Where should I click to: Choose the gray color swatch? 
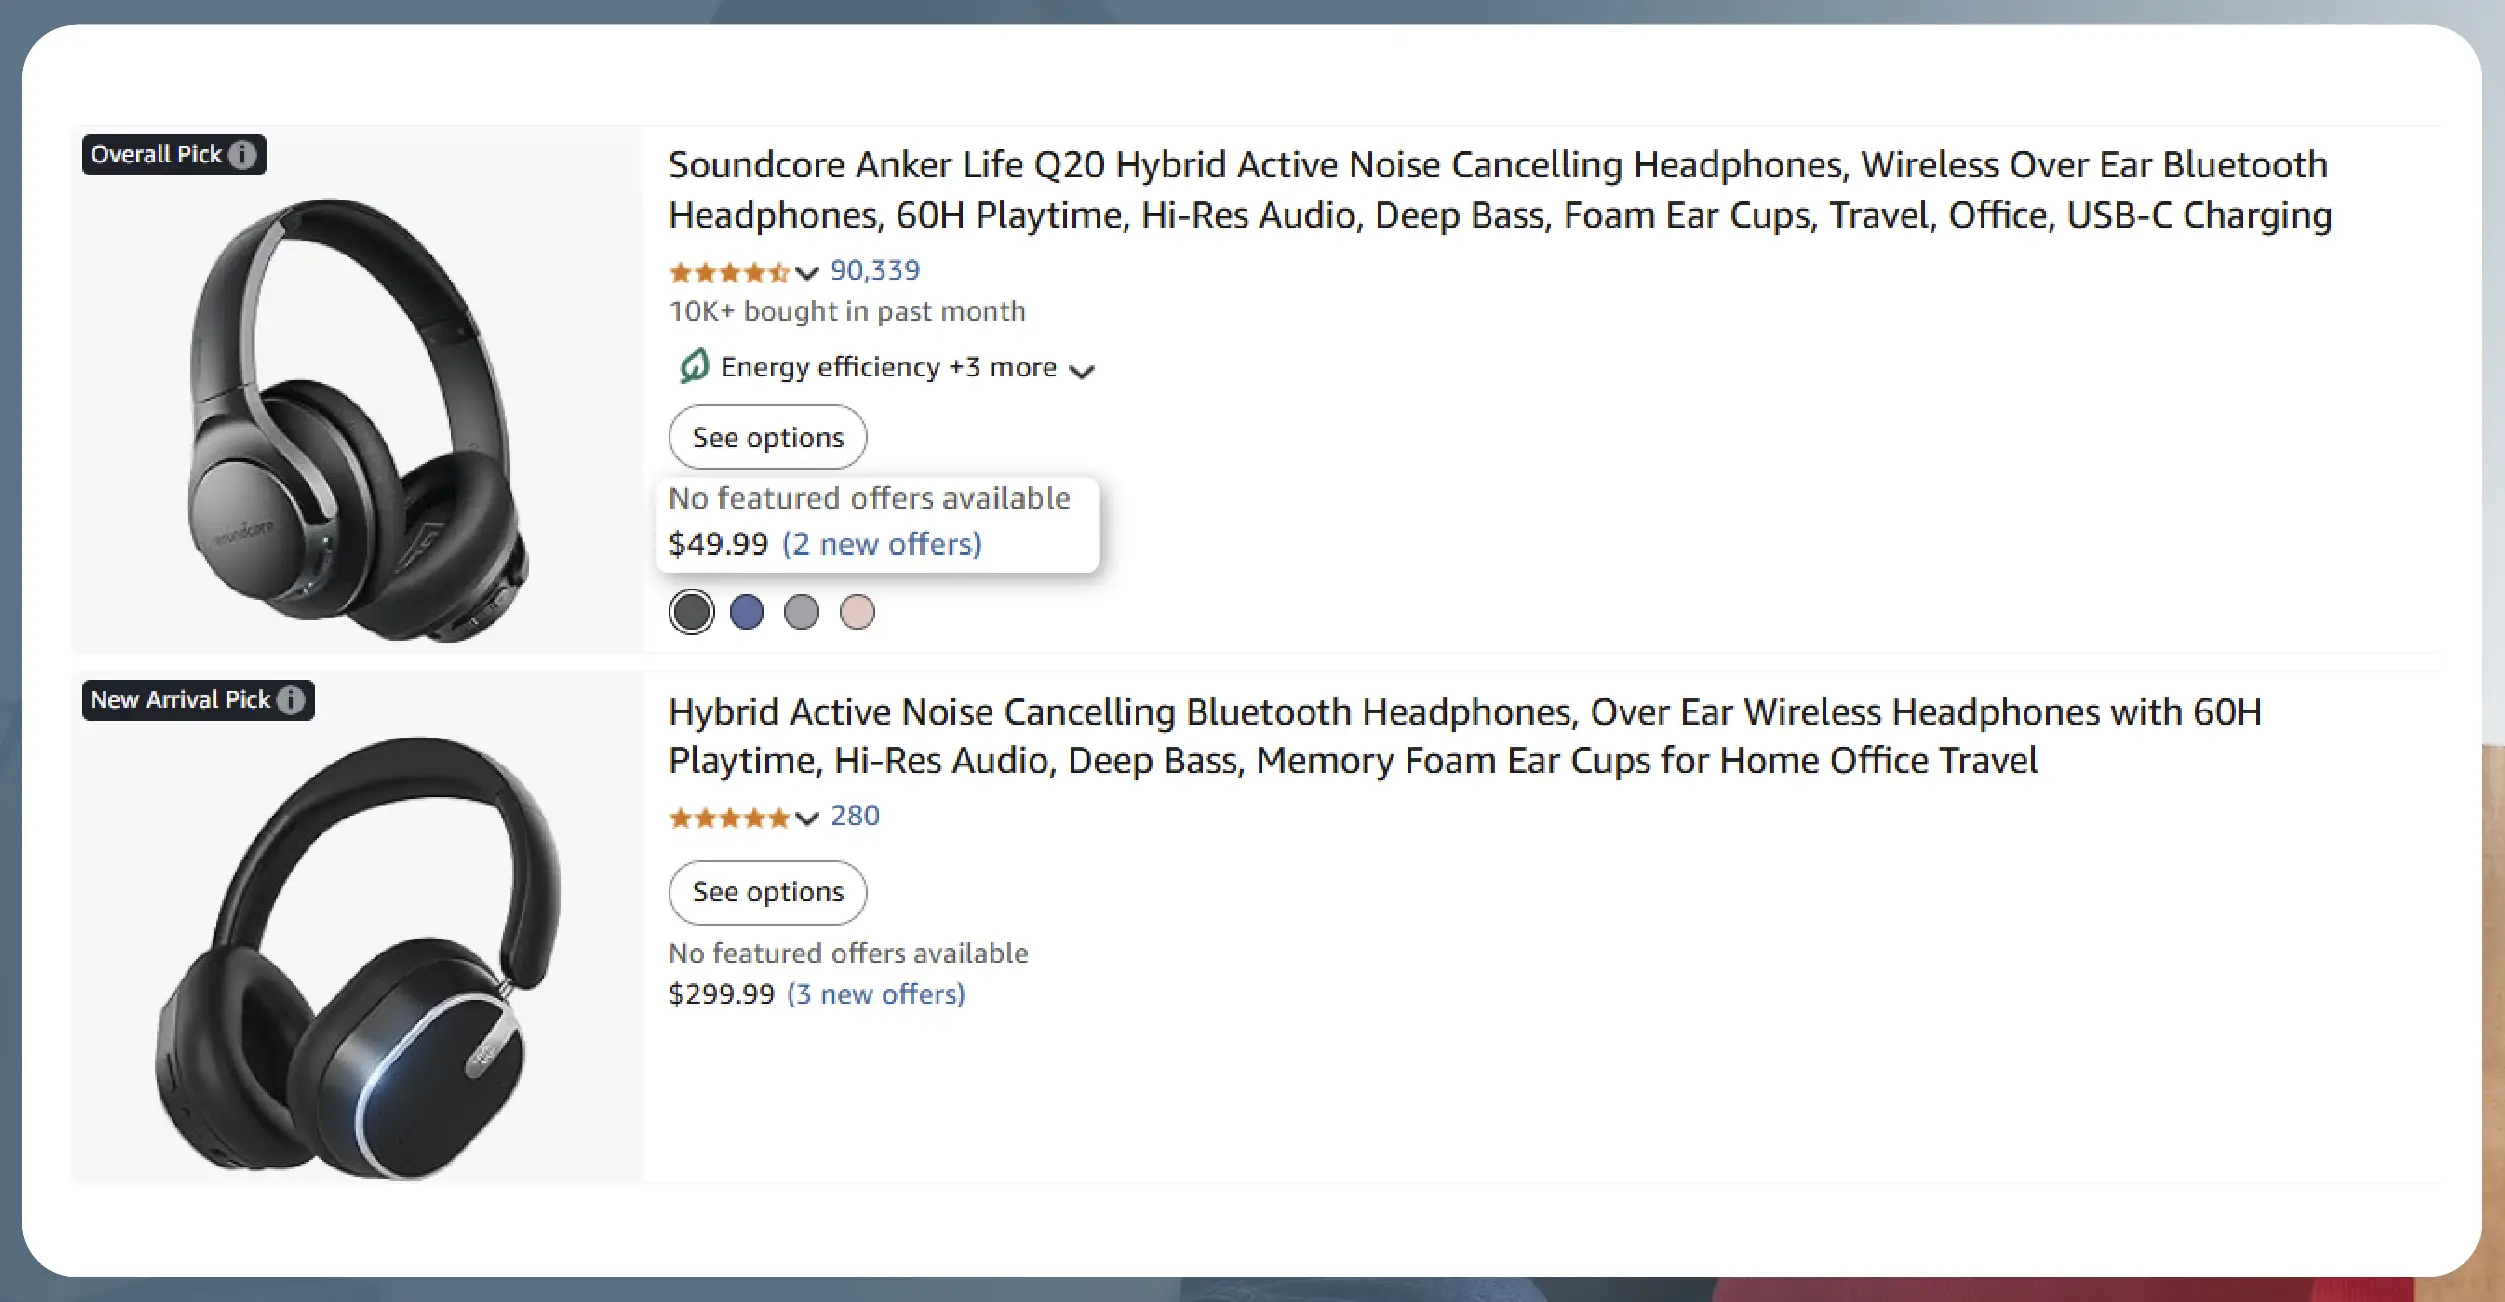click(801, 612)
